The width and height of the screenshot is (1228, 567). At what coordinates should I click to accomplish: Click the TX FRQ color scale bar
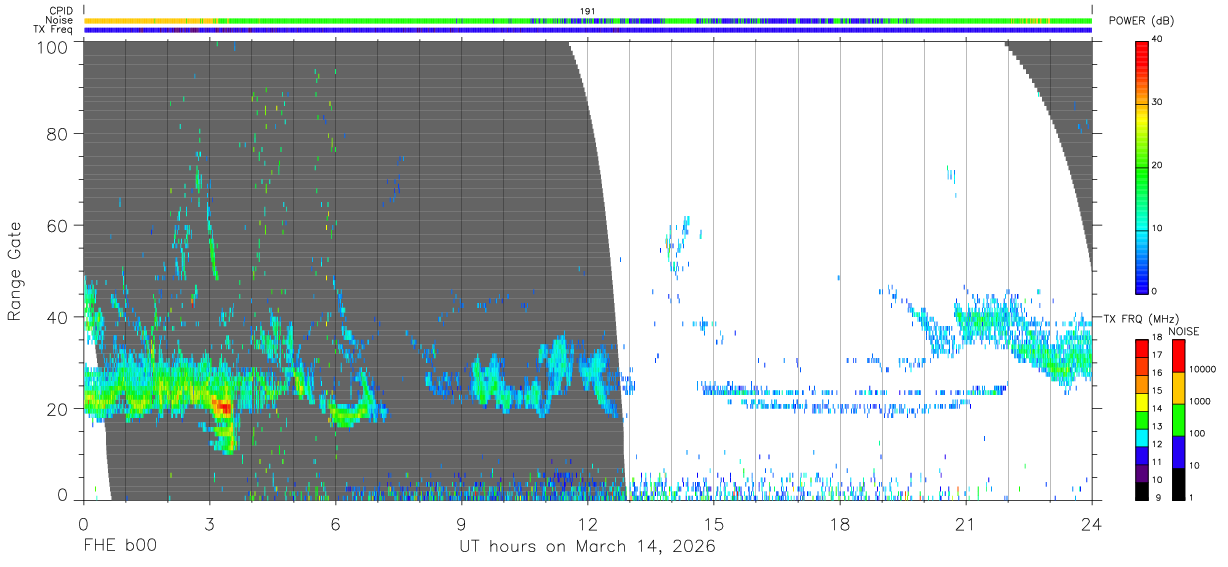(x=1142, y=419)
